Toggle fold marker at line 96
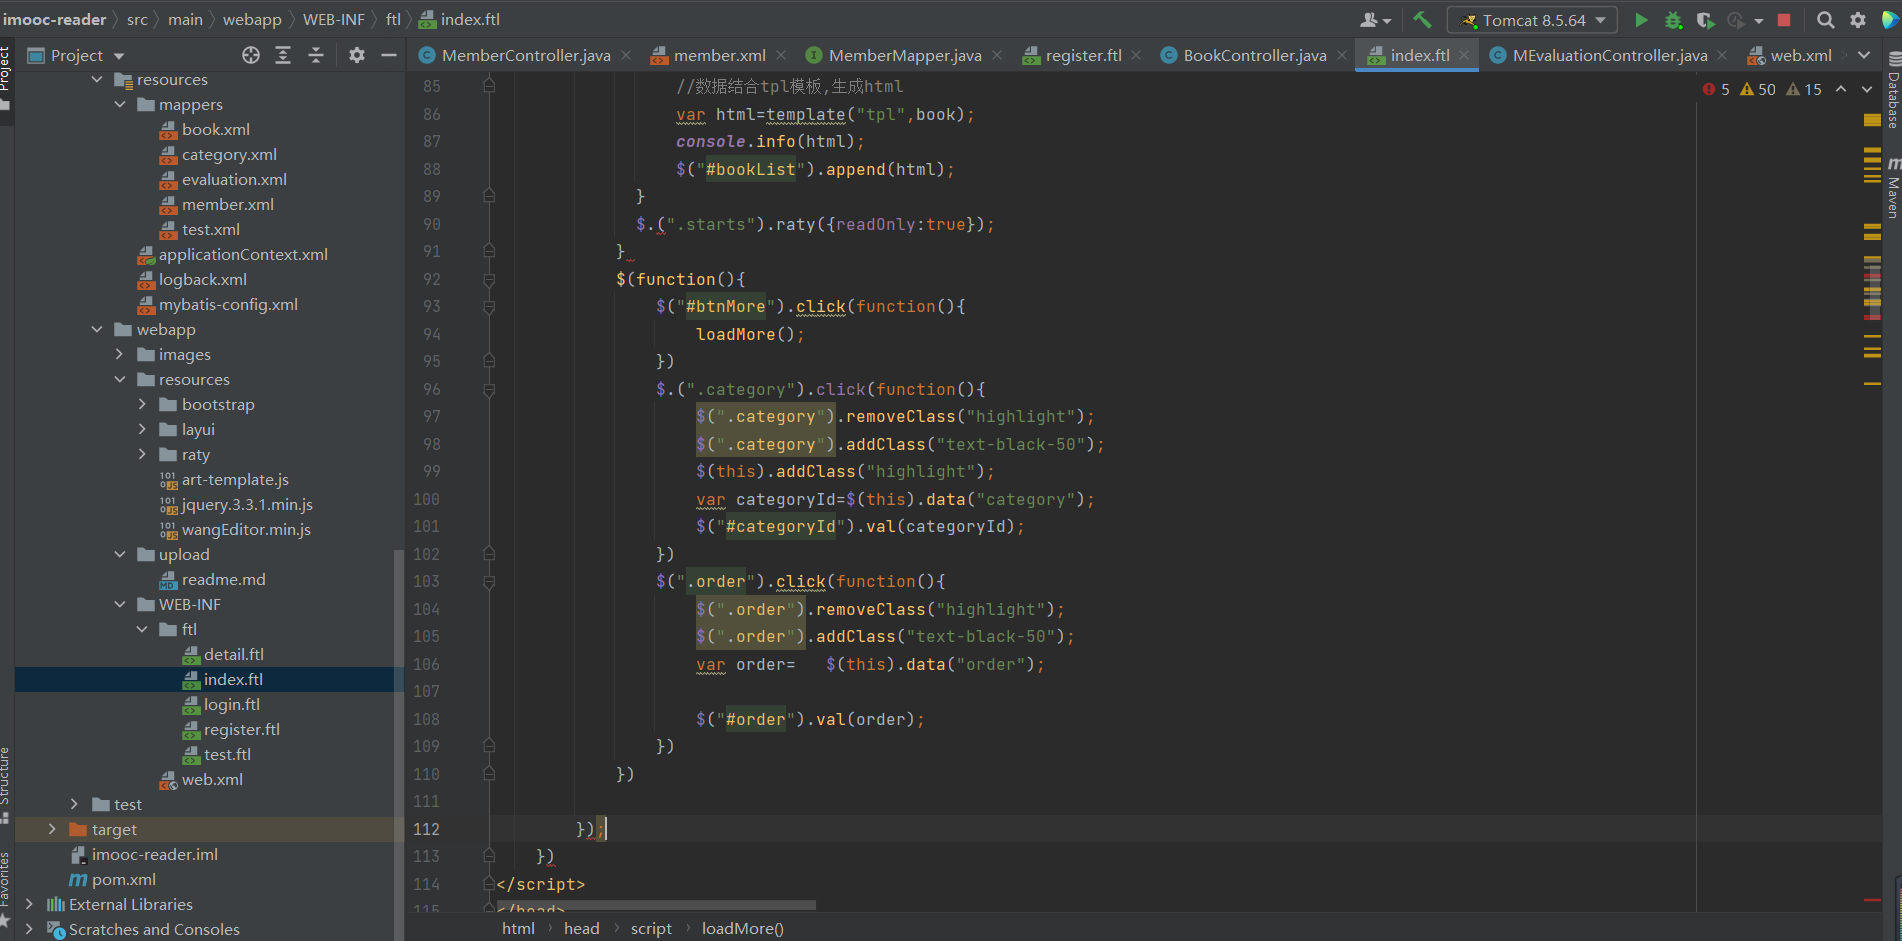Screen dimensions: 1902x941 [489, 389]
